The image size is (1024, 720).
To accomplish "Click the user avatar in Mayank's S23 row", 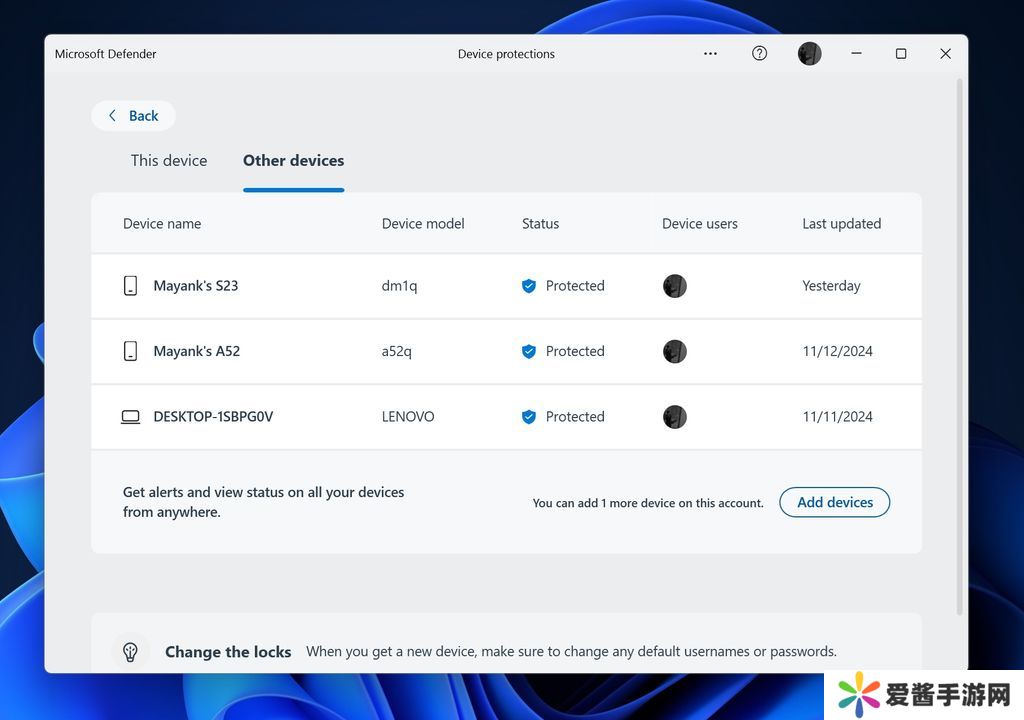I will pyautogui.click(x=675, y=286).
